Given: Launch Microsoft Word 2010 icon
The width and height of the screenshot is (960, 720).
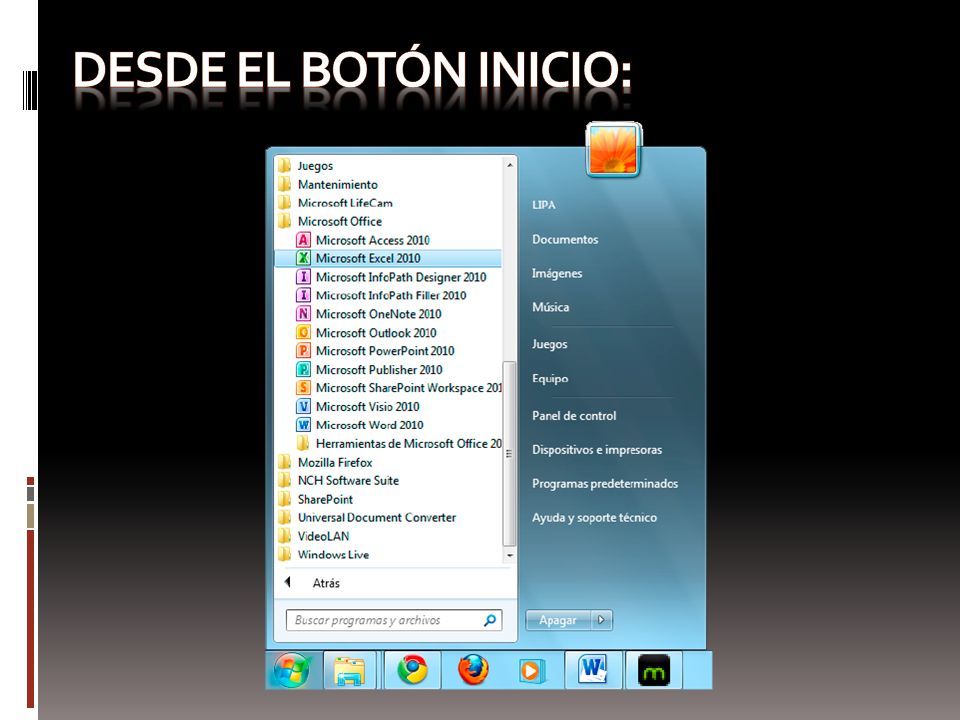Looking at the screenshot, I should [x=303, y=425].
